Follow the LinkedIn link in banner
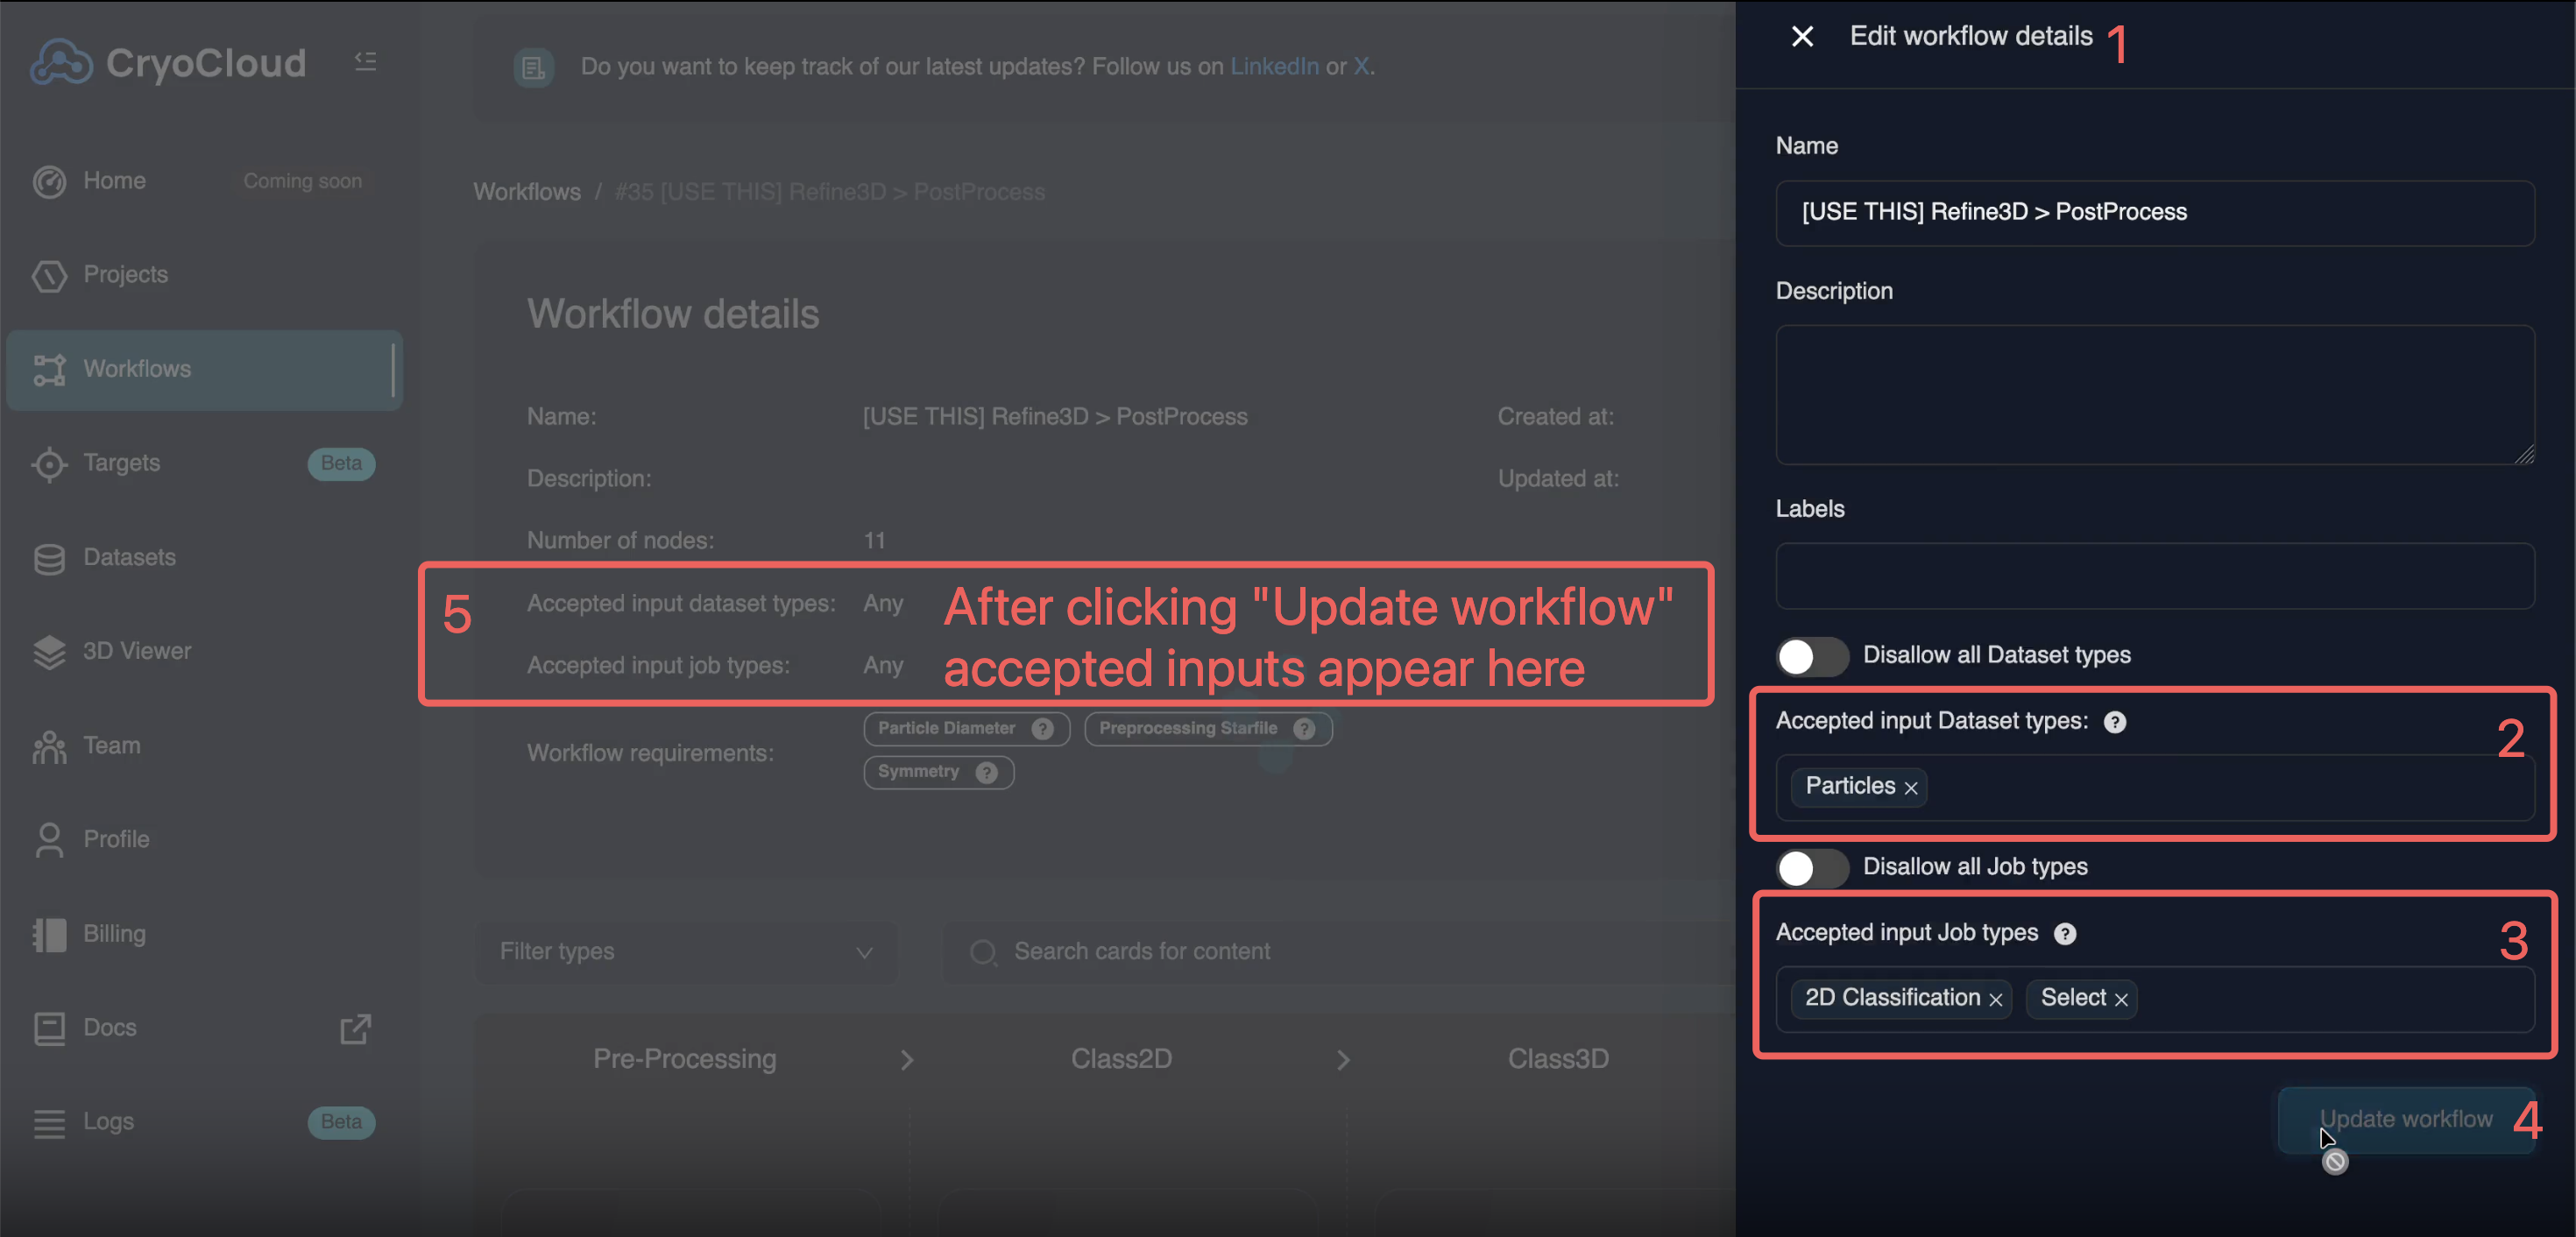Image resolution: width=2576 pixels, height=1237 pixels. pos(1273,66)
